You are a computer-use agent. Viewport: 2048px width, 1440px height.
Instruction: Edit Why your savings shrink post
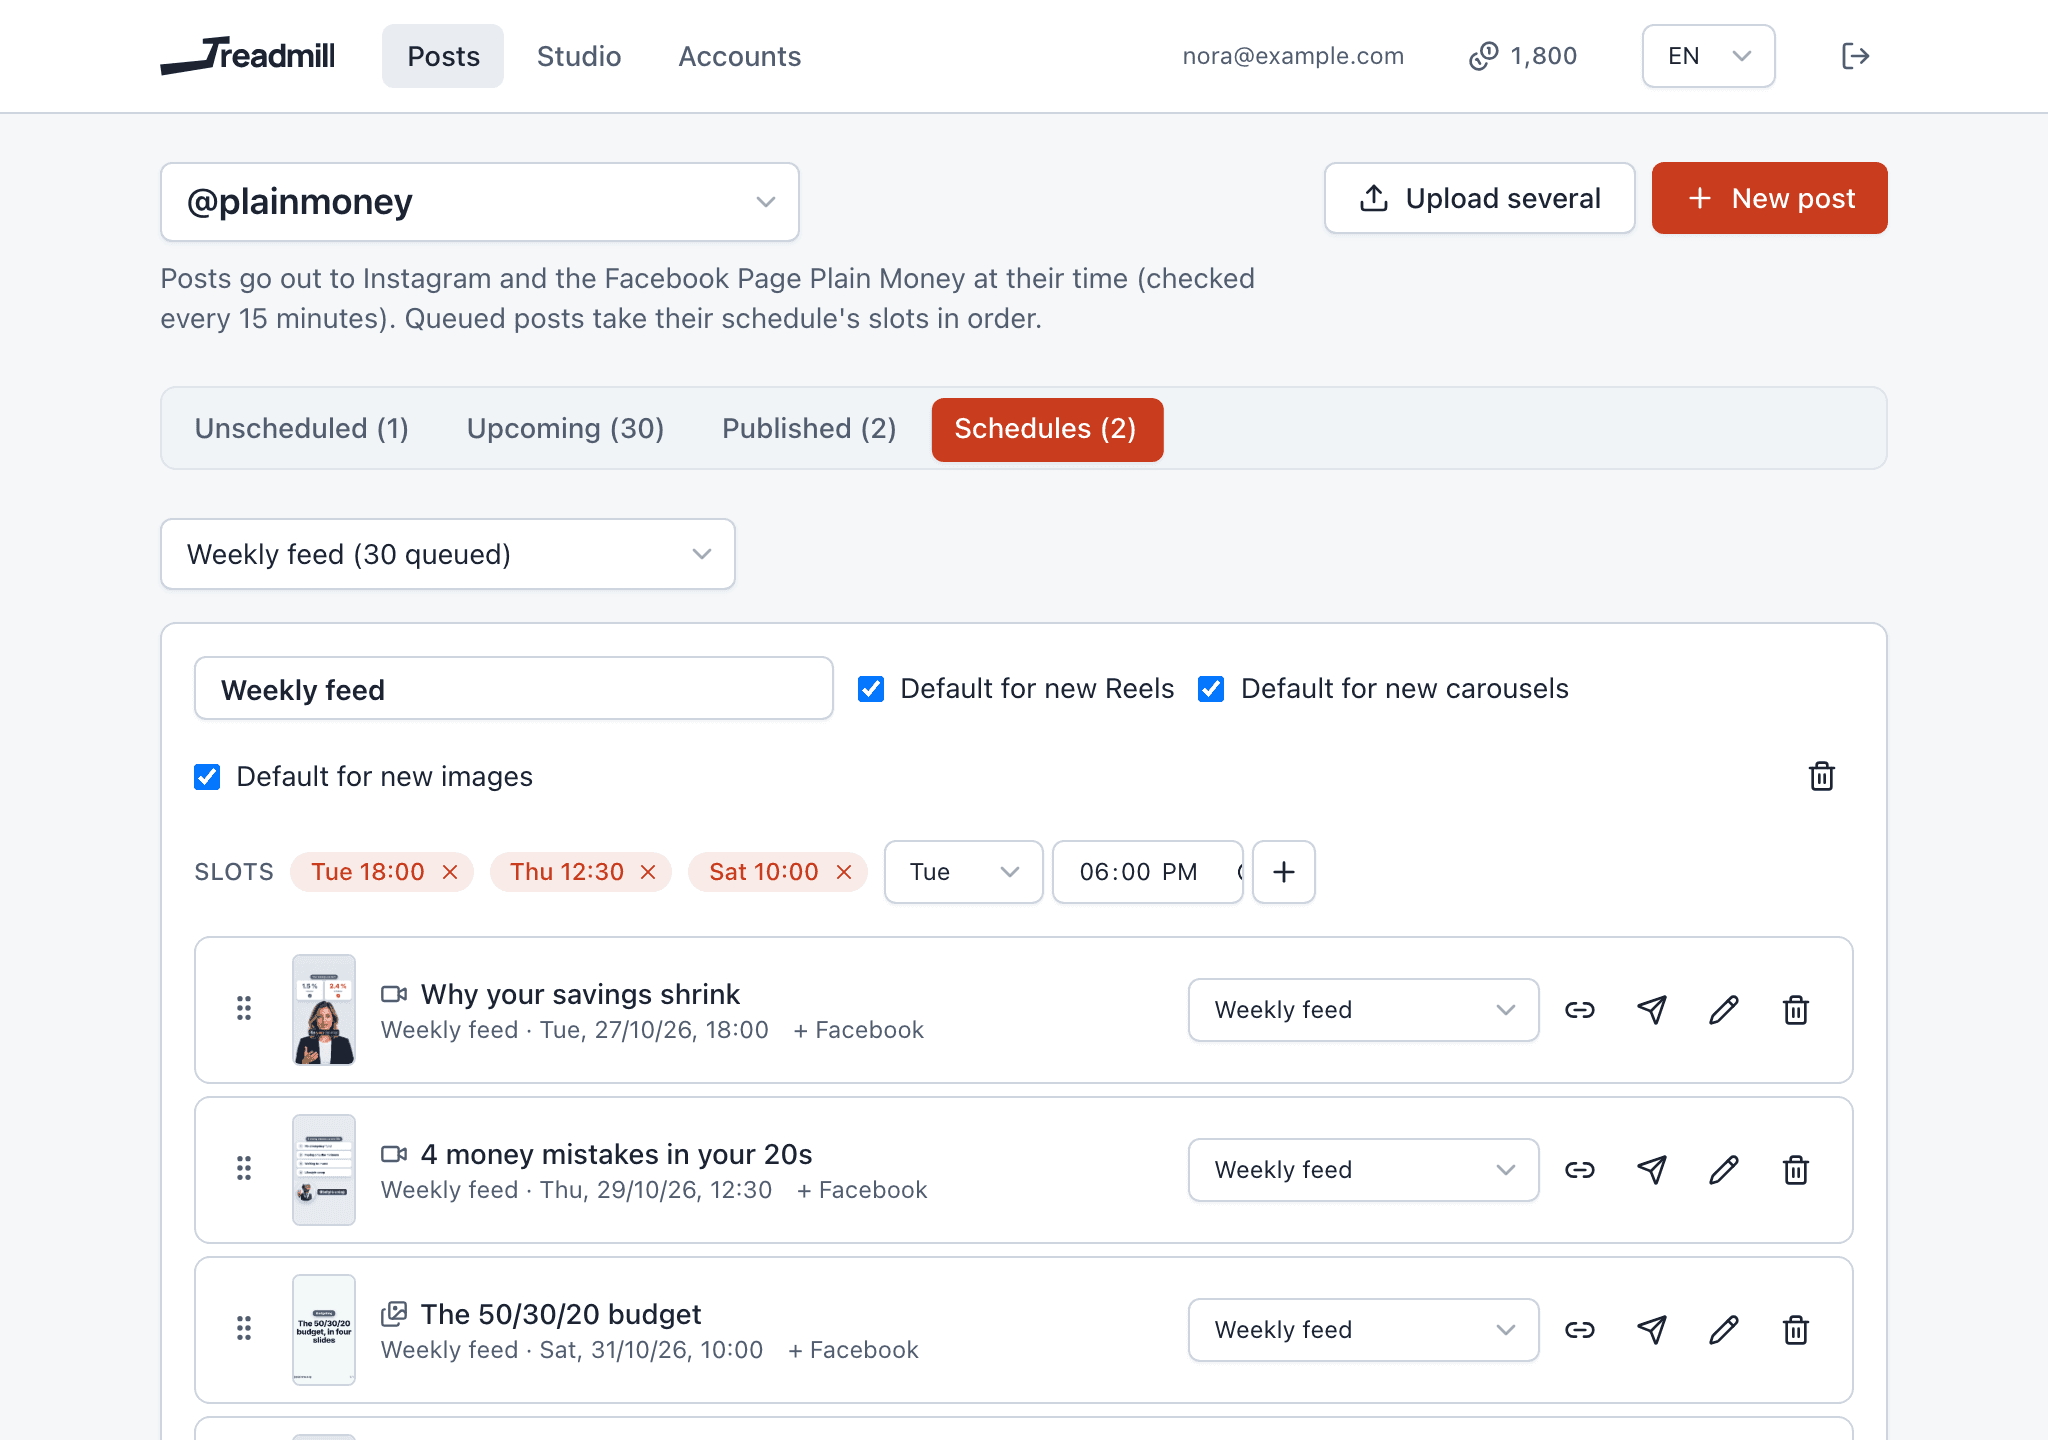1724,1010
